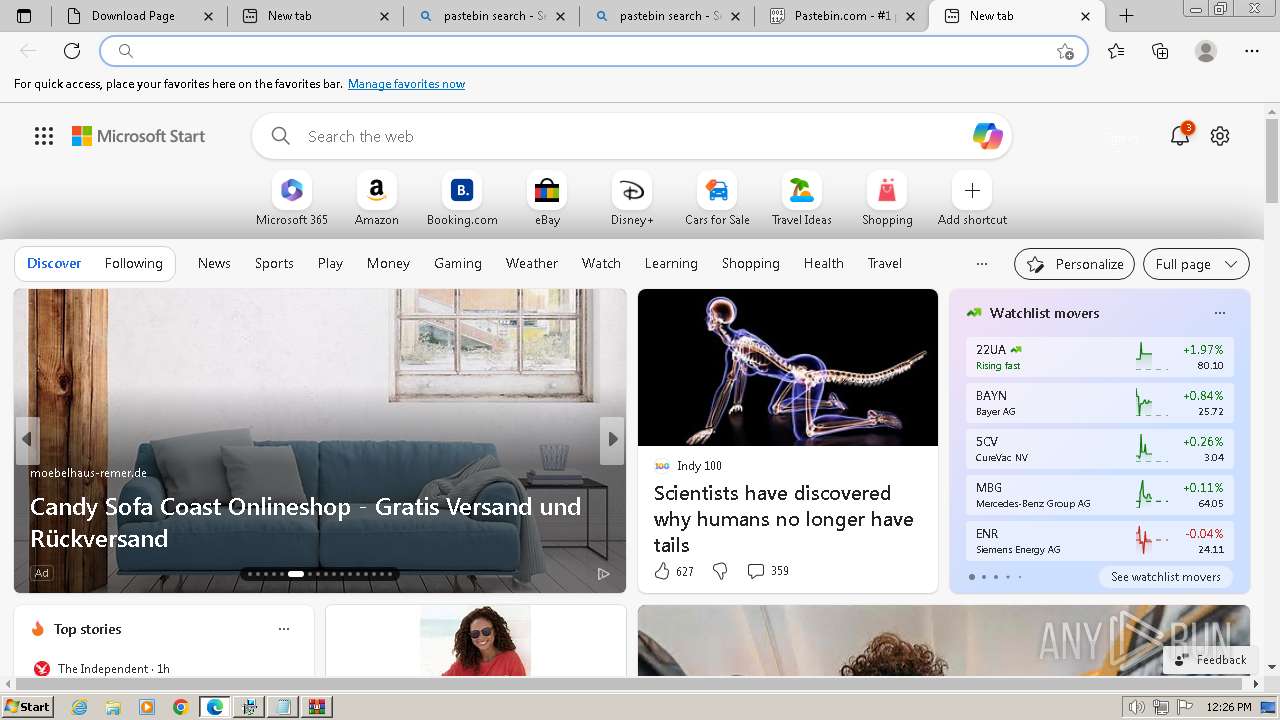Click See watchlist movers
Screen dimensions: 1280x720
(x=1165, y=577)
